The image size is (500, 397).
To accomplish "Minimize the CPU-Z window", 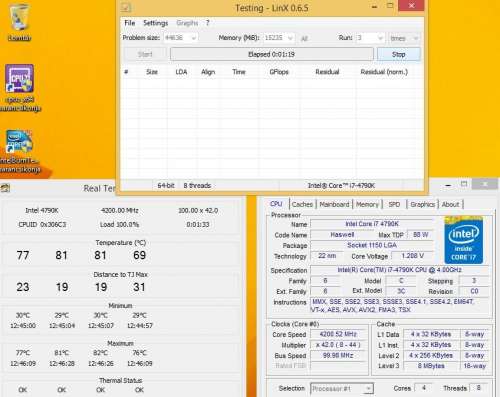I will point(448,185).
